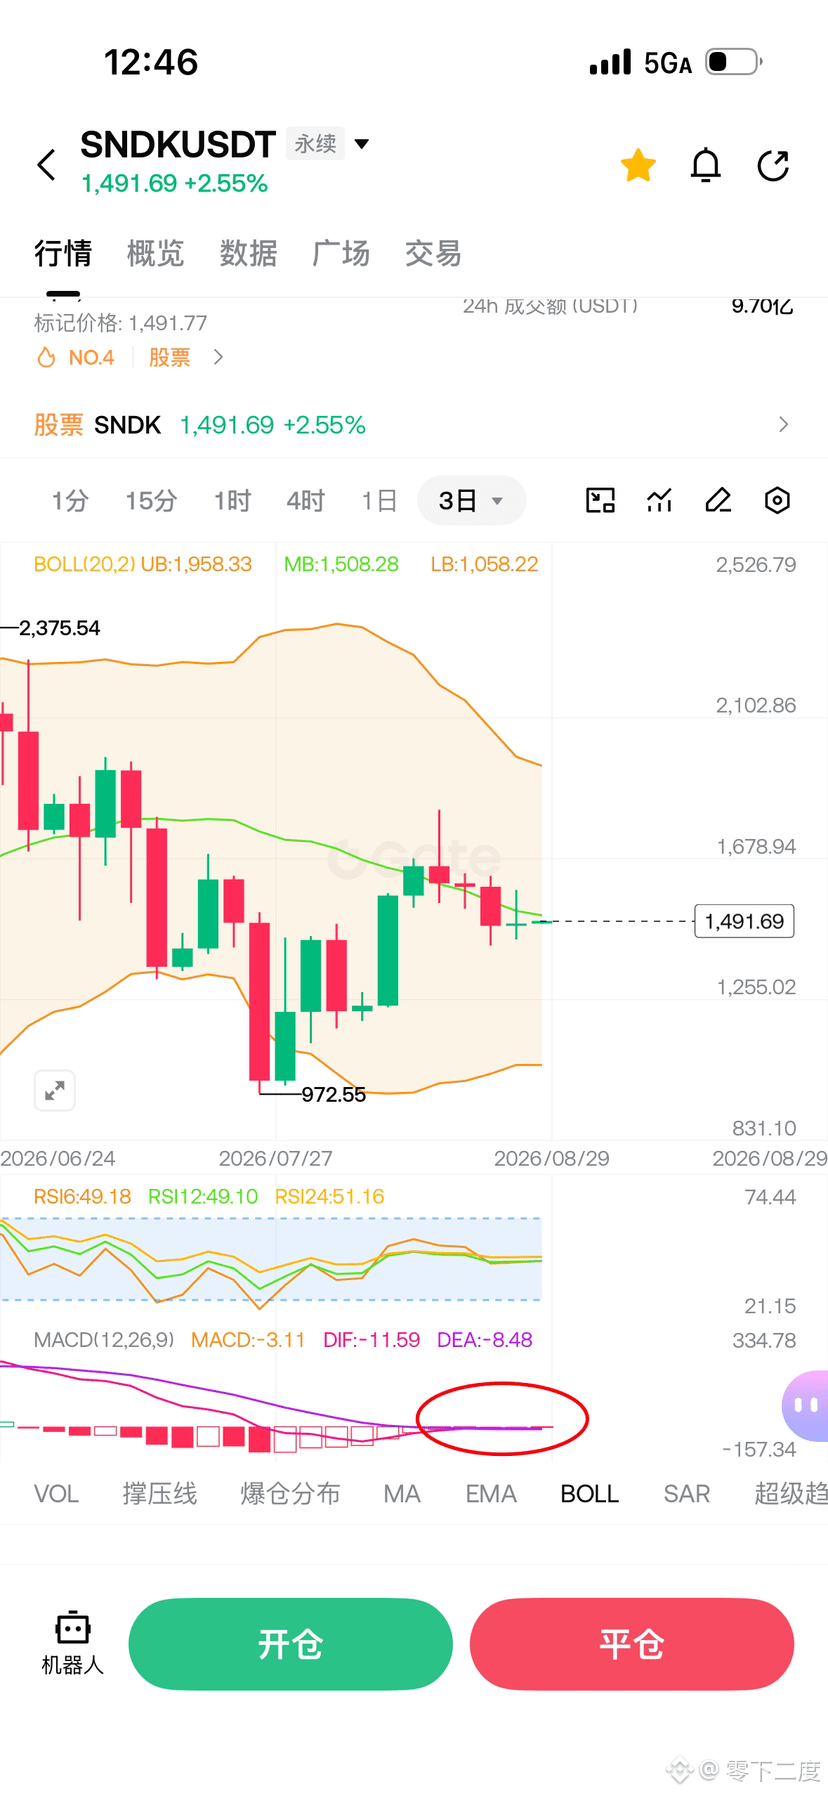Tap the current price label 1,491.69 on chart
This screenshot has height=1796, width=828.
pos(744,921)
